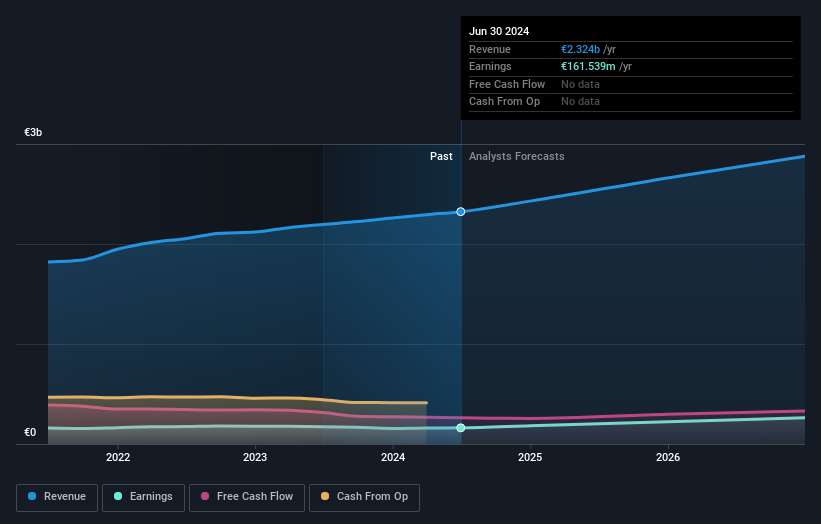This screenshot has height=524, width=821.
Task: Click the 2022 x-axis label
Action: (x=118, y=457)
